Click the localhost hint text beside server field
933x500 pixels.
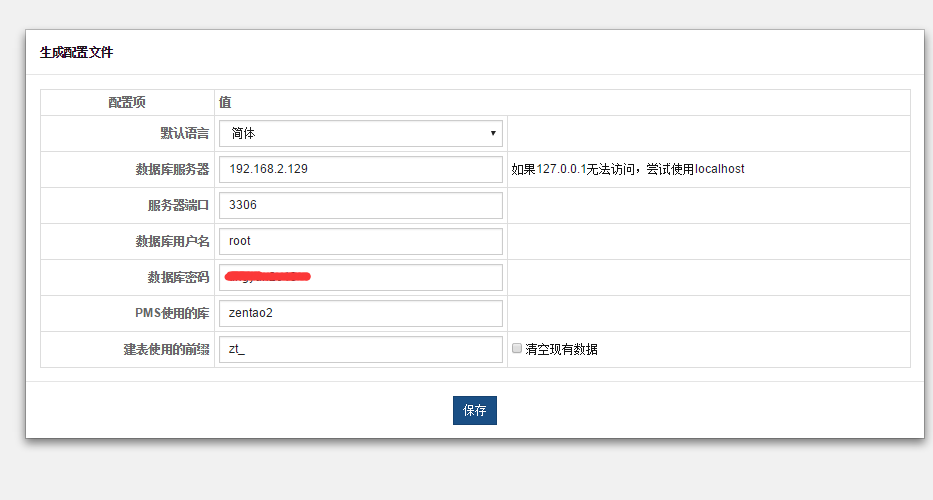[719, 169]
